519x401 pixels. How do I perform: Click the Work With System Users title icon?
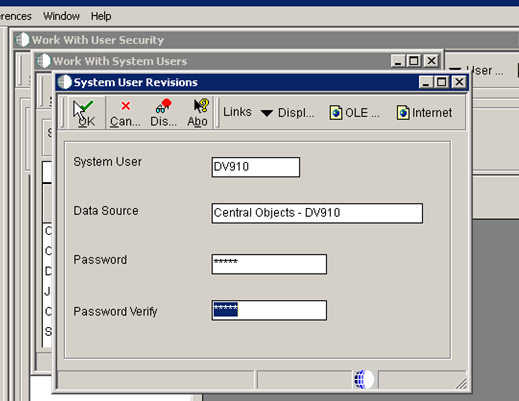[x=43, y=61]
